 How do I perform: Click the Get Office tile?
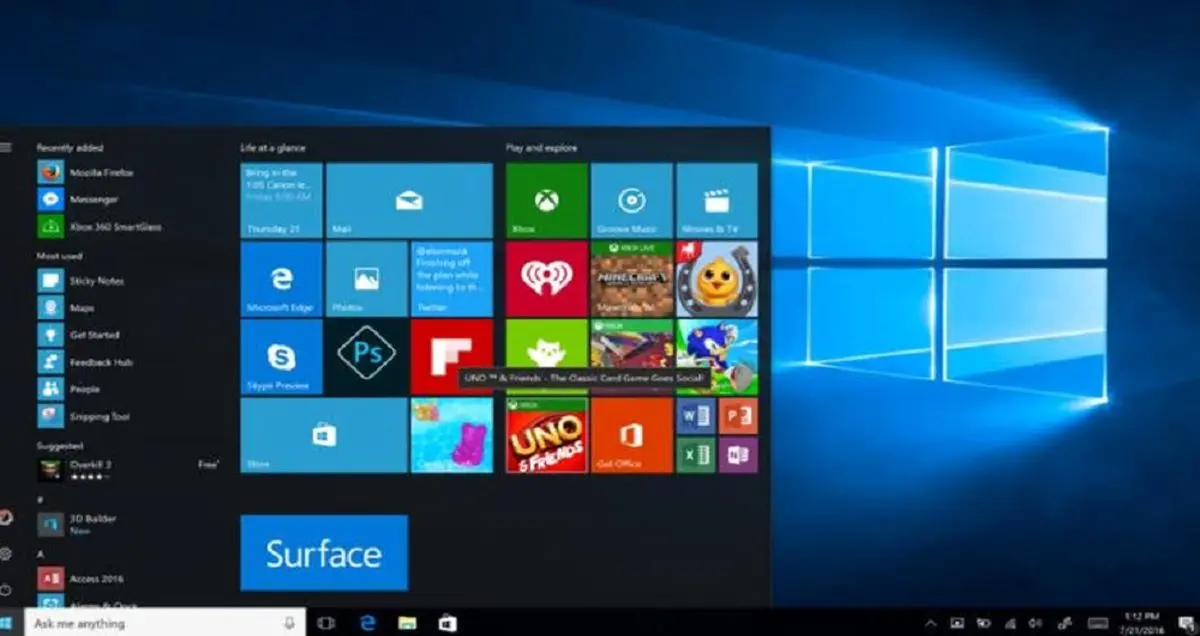631,436
